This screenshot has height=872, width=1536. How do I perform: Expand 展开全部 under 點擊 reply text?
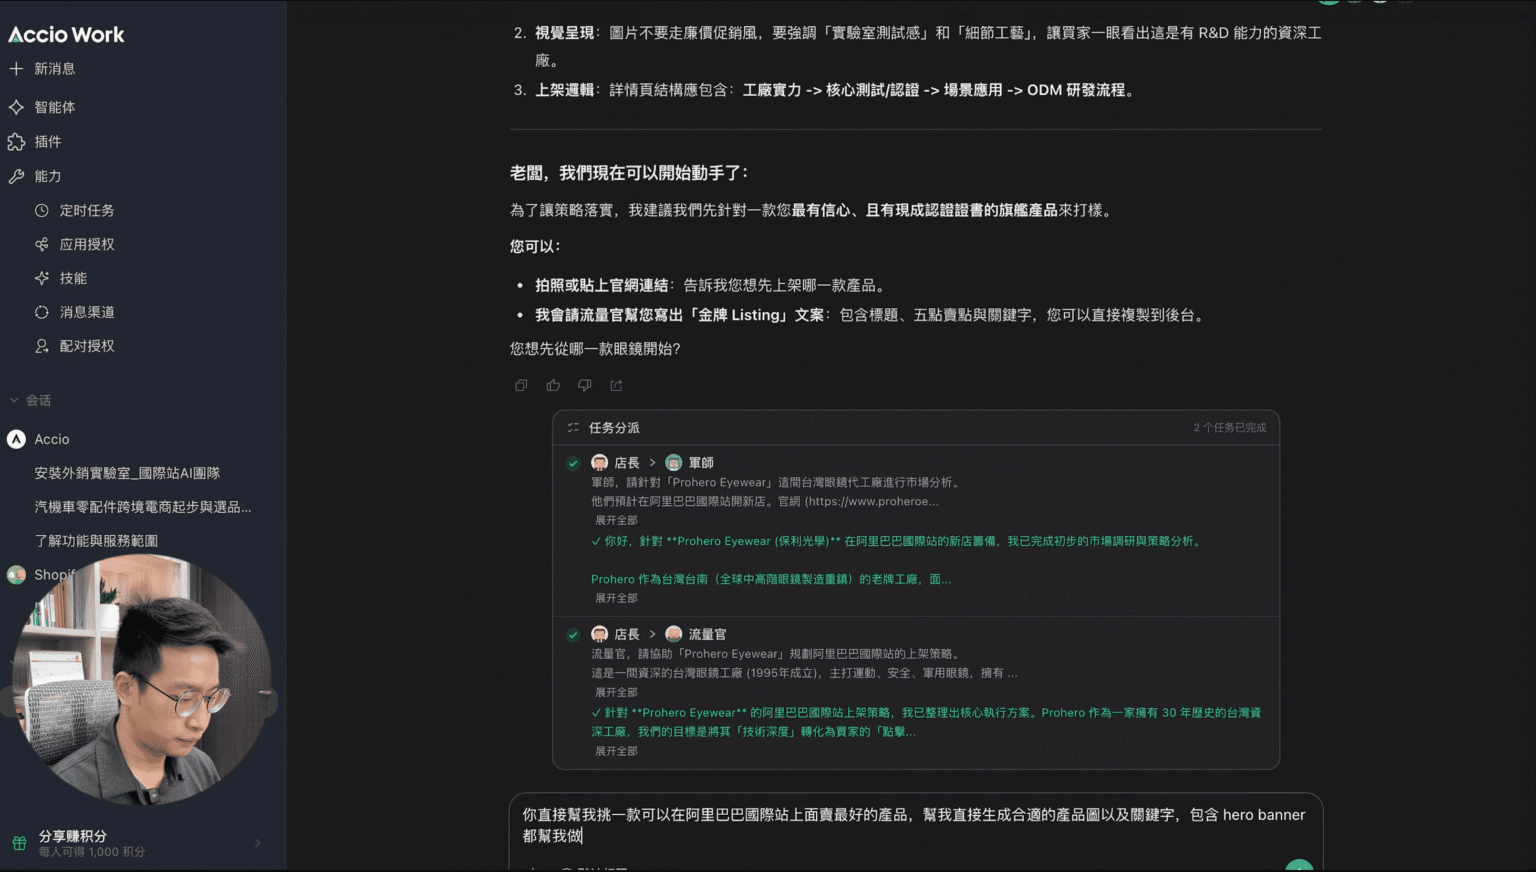616,751
